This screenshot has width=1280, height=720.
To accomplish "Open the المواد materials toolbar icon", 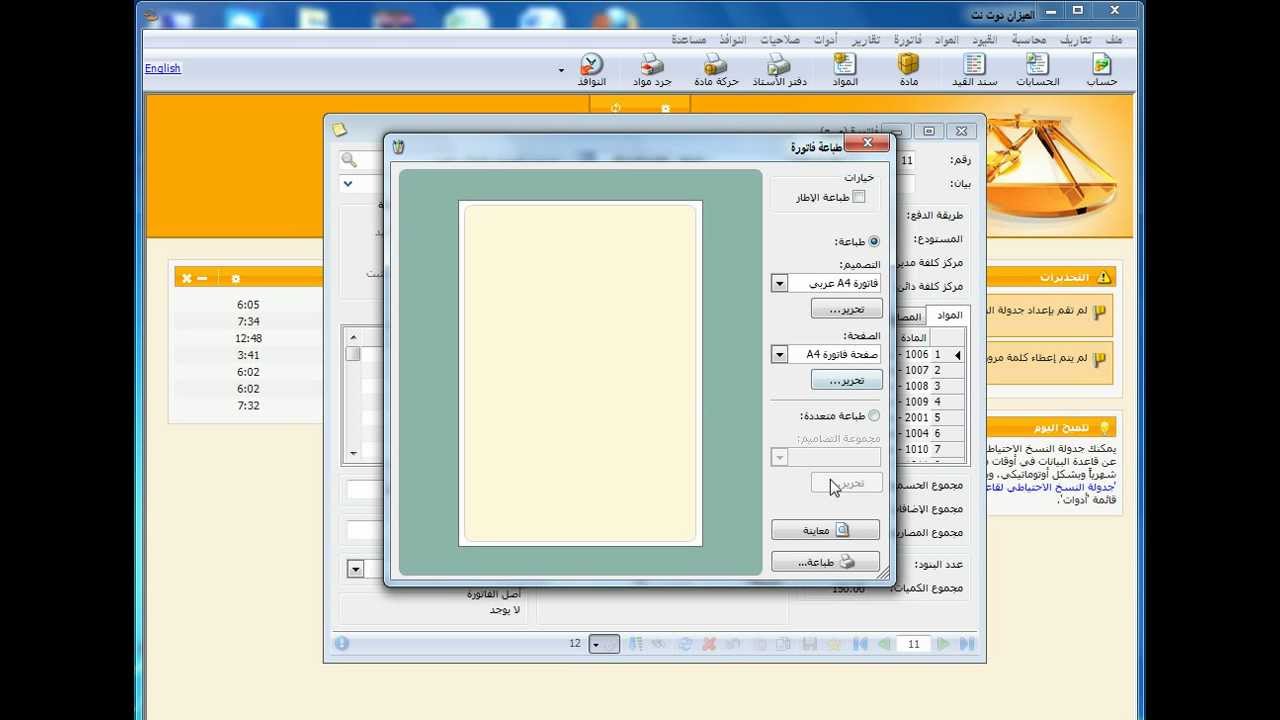I will [845, 70].
